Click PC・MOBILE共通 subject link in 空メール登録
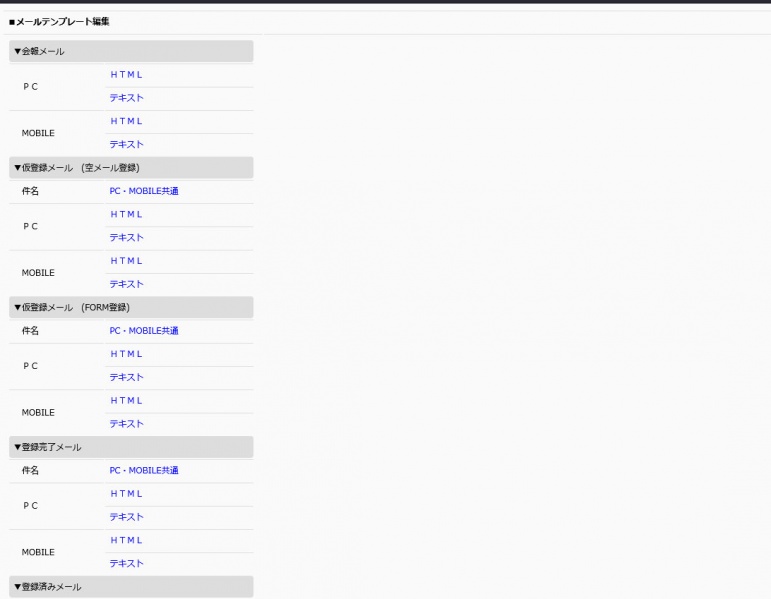The width and height of the screenshot is (771, 599). tap(144, 191)
